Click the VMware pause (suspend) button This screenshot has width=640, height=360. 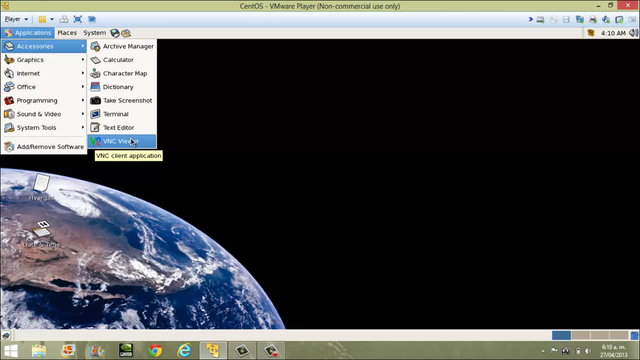pos(42,19)
